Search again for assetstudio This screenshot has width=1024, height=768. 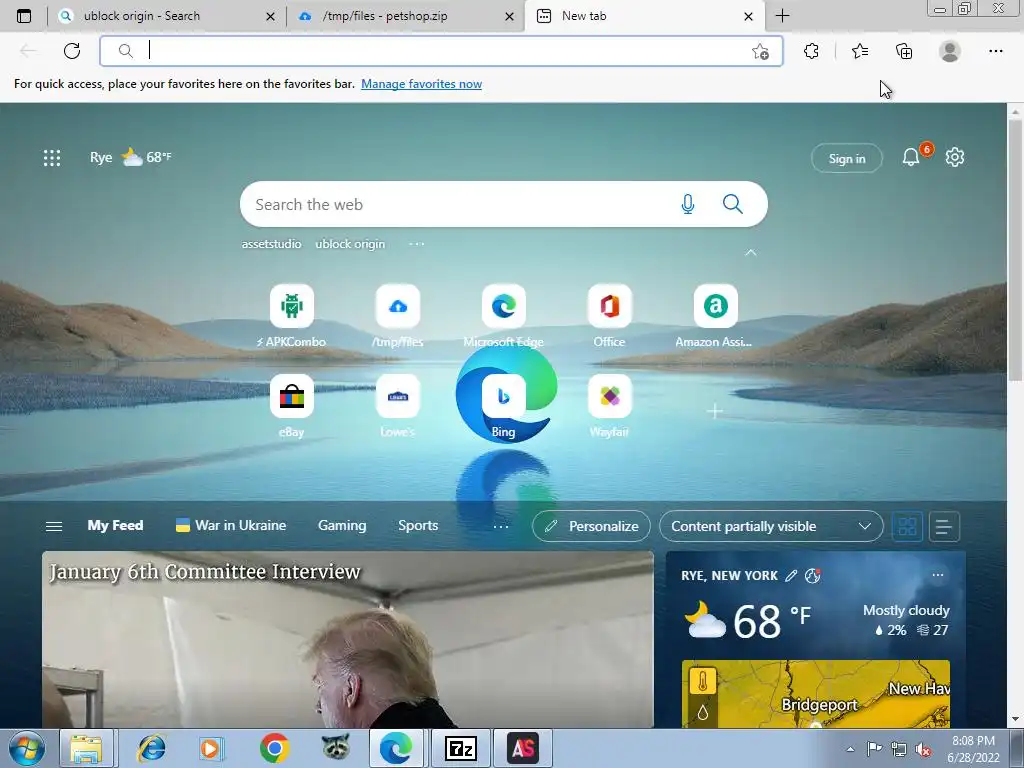click(x=272, y=244)
